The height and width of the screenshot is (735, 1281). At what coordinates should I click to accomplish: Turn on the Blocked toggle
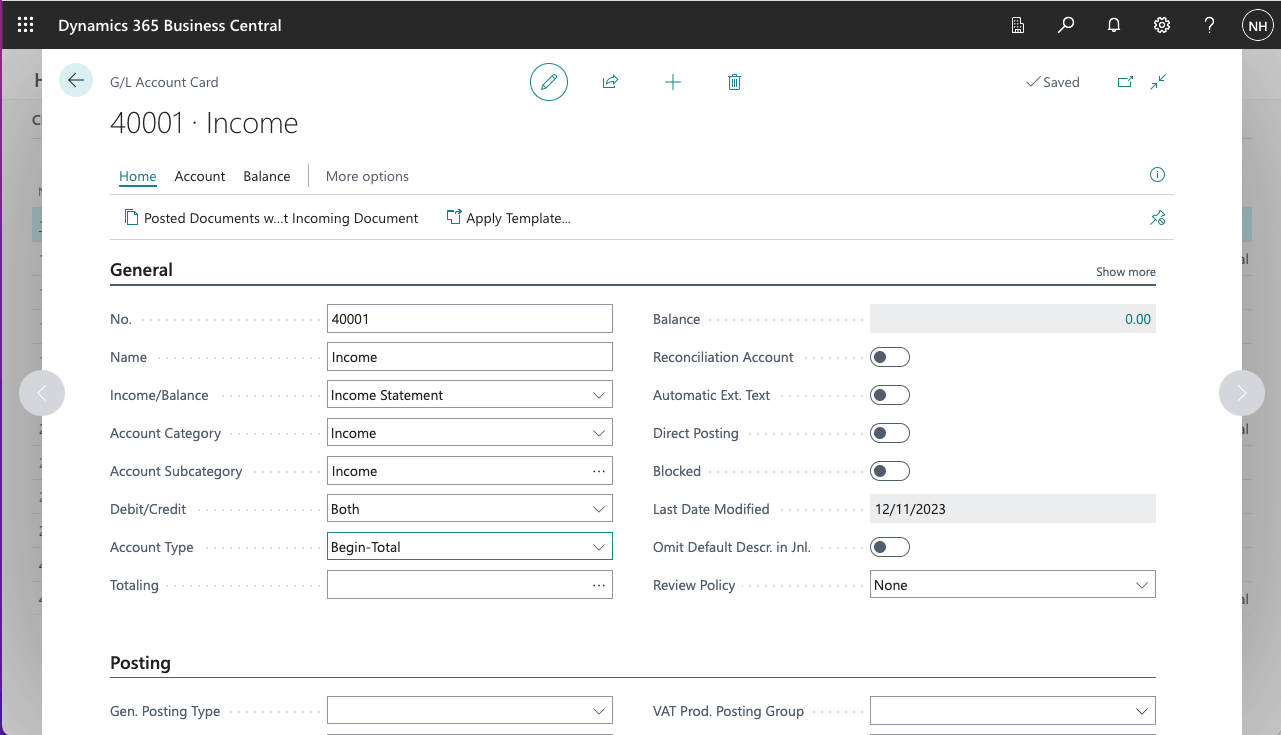[889, 471]
